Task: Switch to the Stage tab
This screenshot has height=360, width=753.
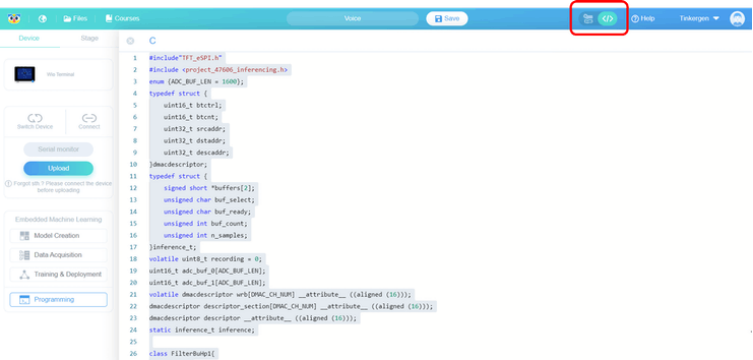Action: pos(89,38)
